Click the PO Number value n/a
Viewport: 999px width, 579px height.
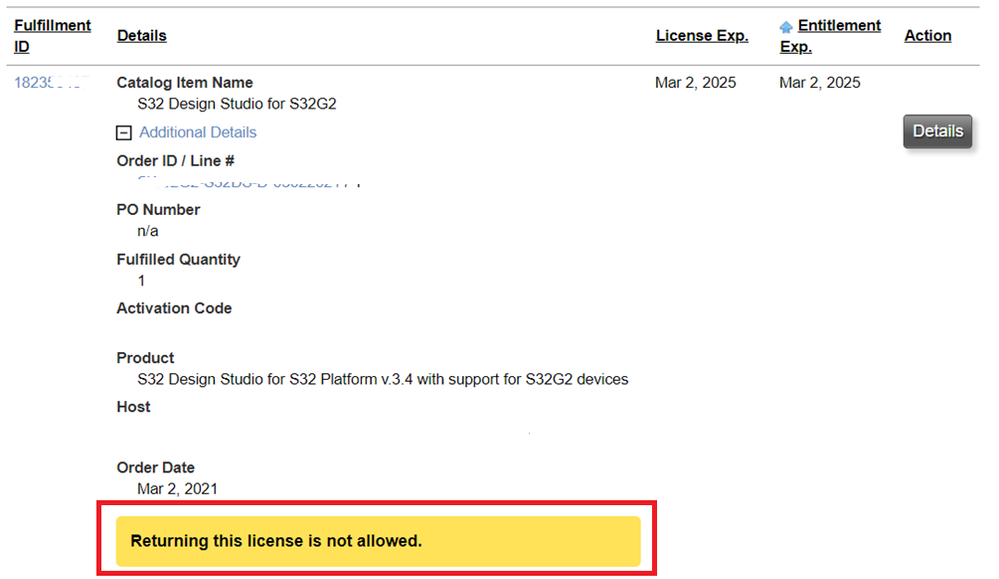coord(148,231)
